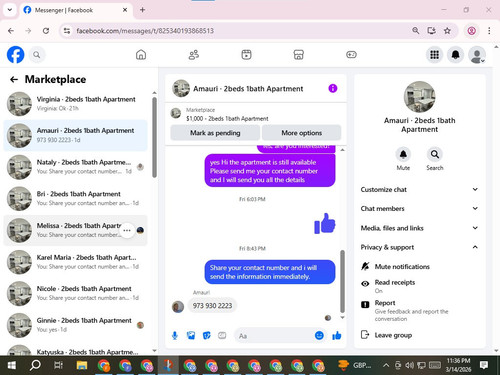This screenshot has height=375, width=500.
Task: Open the Friends icon in top navigation
Action: point(194,55)
